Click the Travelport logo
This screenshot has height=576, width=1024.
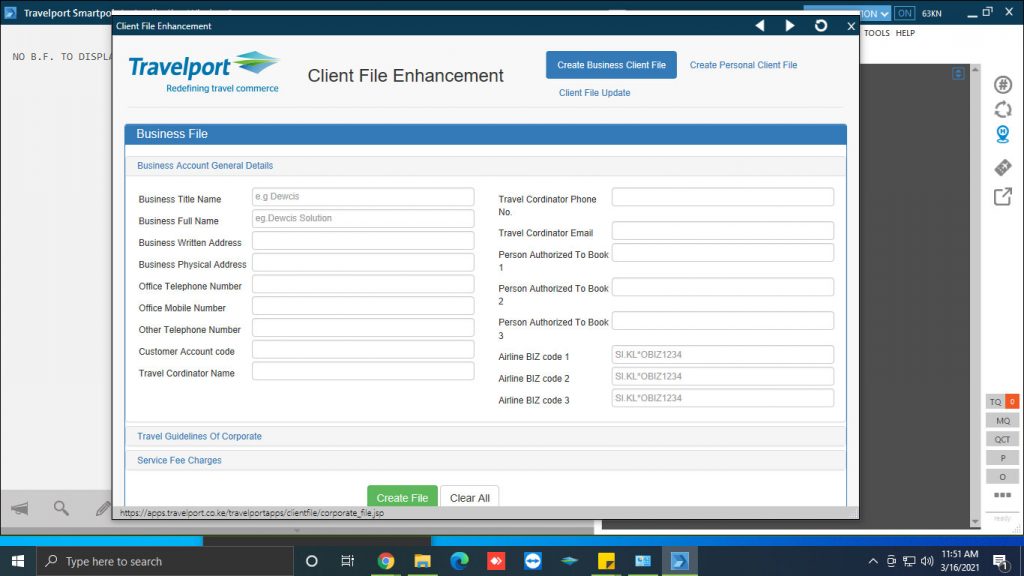coord(204,72)
